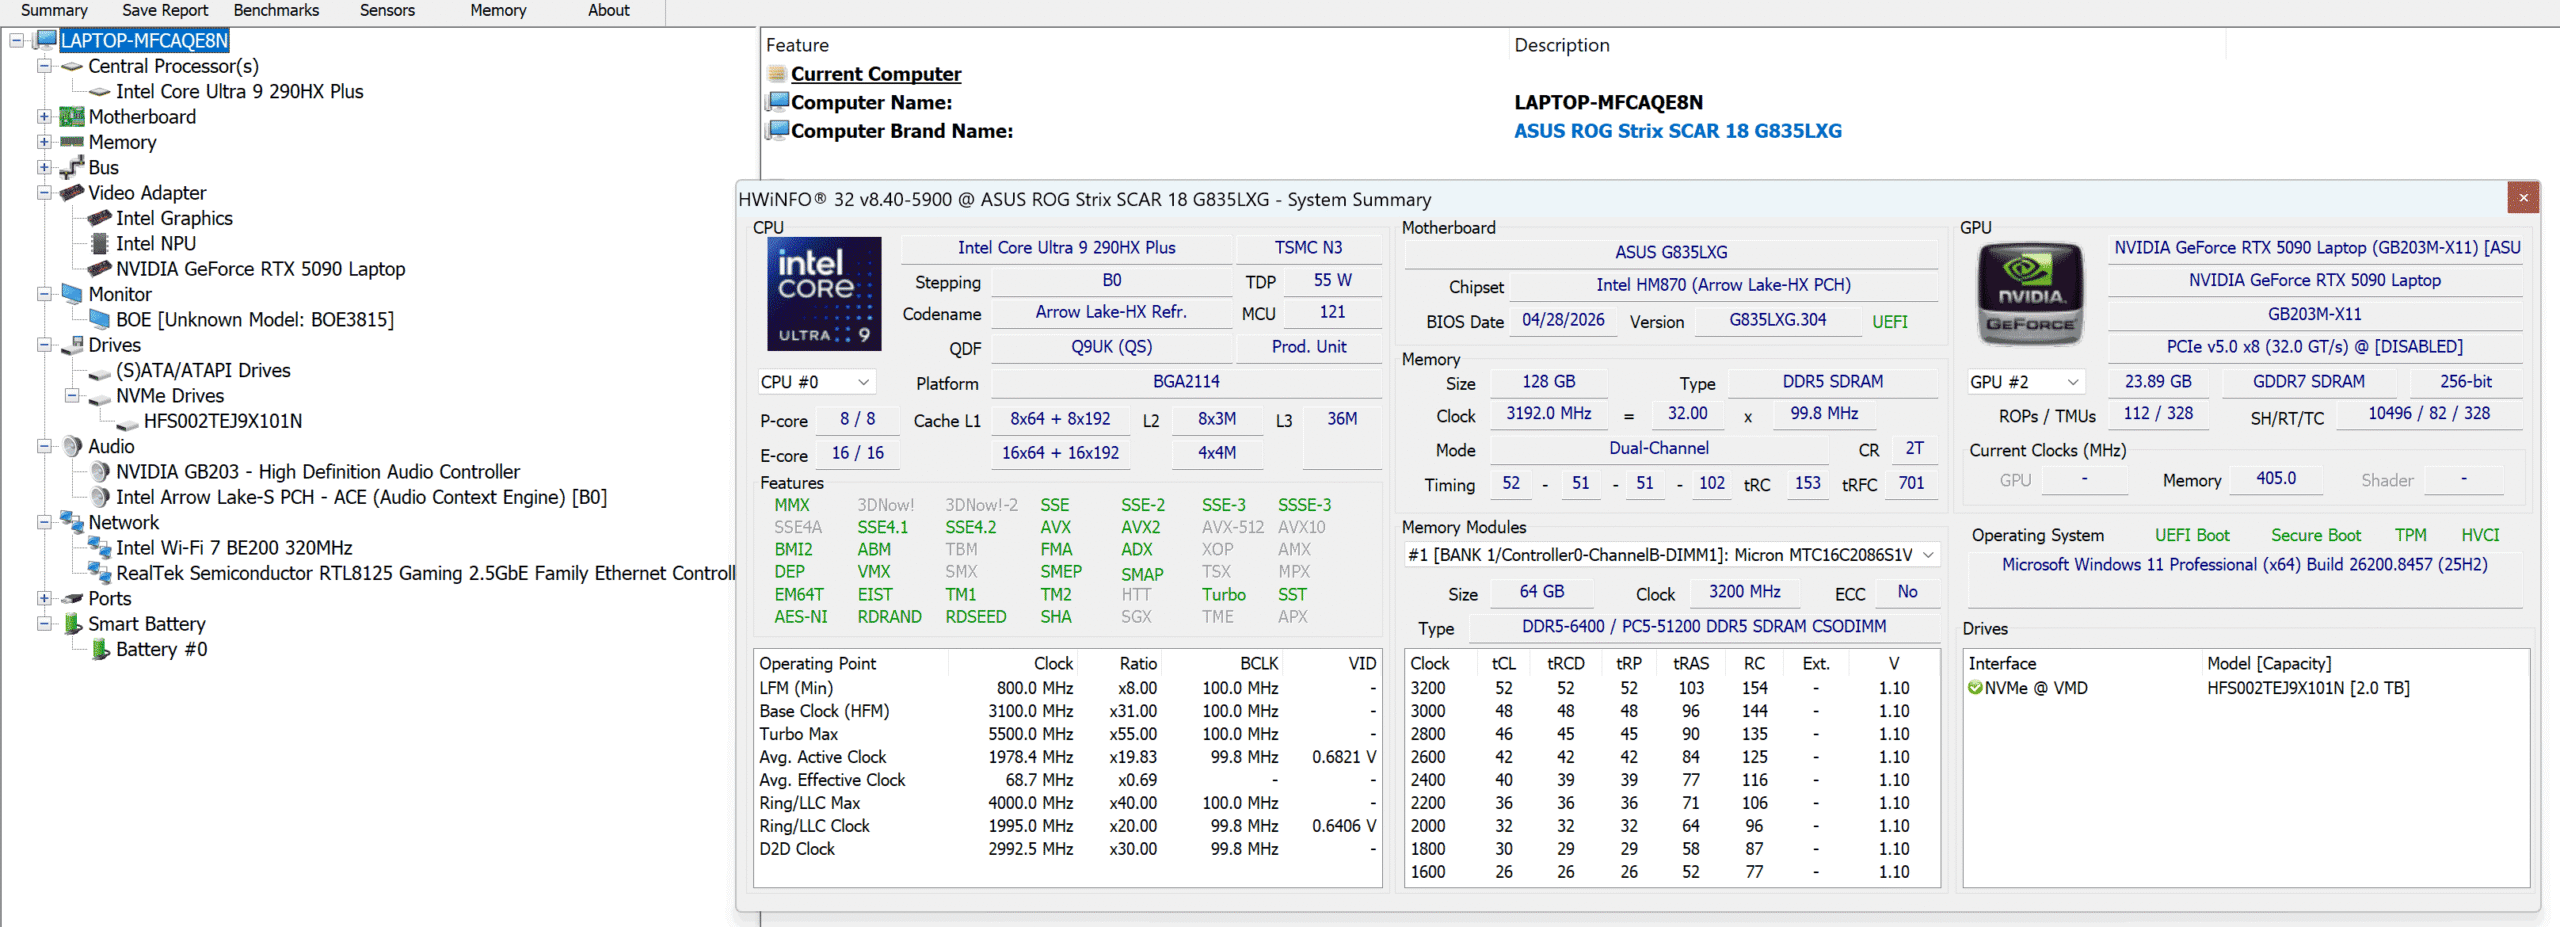Select RealTek RTL8125 Gaming Ethernet tree item
This screenshot has height=927, width=2560.
coord(426,574)
